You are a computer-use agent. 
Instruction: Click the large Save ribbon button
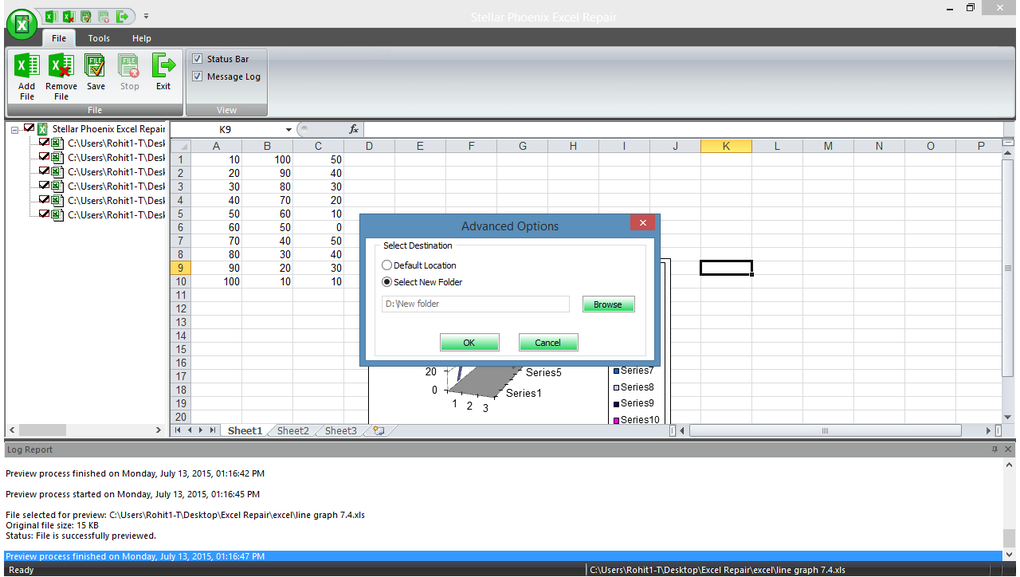[96, 72]
